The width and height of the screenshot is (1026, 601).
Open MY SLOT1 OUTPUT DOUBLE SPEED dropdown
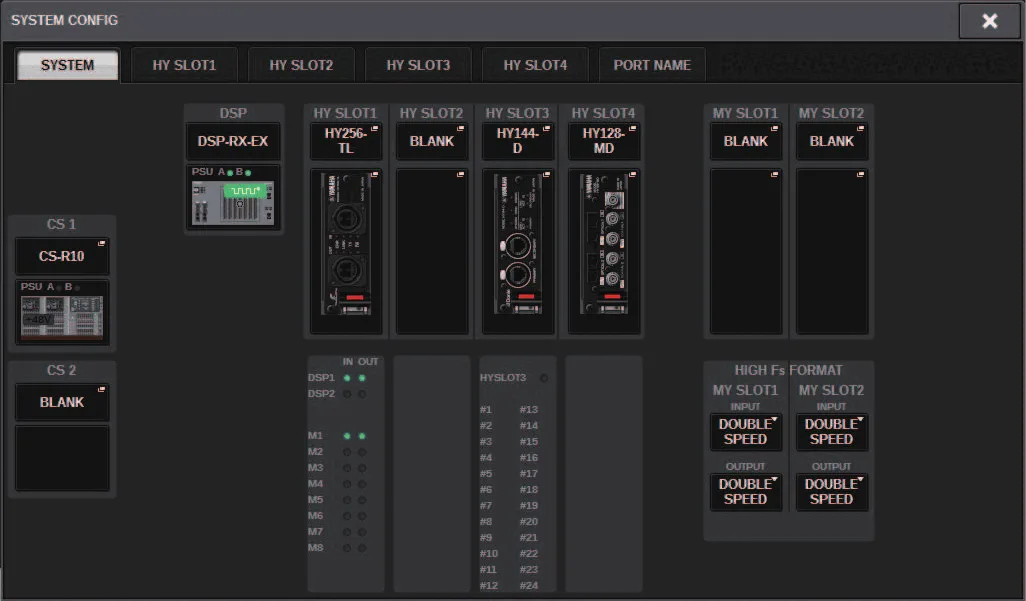[x=746, y=492]
